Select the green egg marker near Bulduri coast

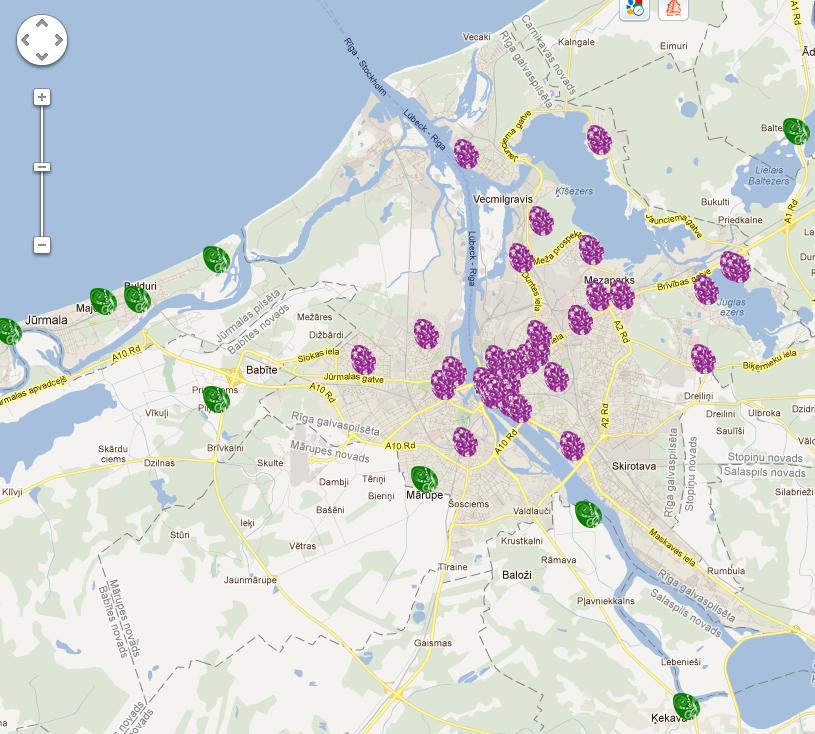[x=216, y=259]
